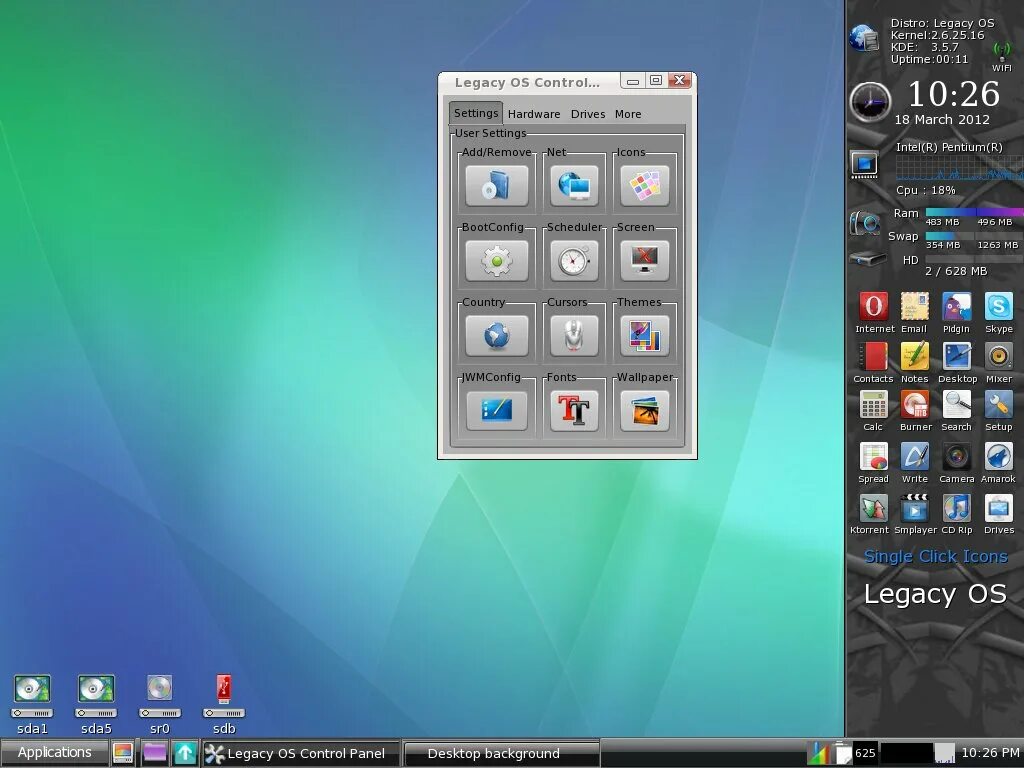Open the Themes settings icon
The height and width of the screenshot is (768, 1024).
click(x=645, y=336)
